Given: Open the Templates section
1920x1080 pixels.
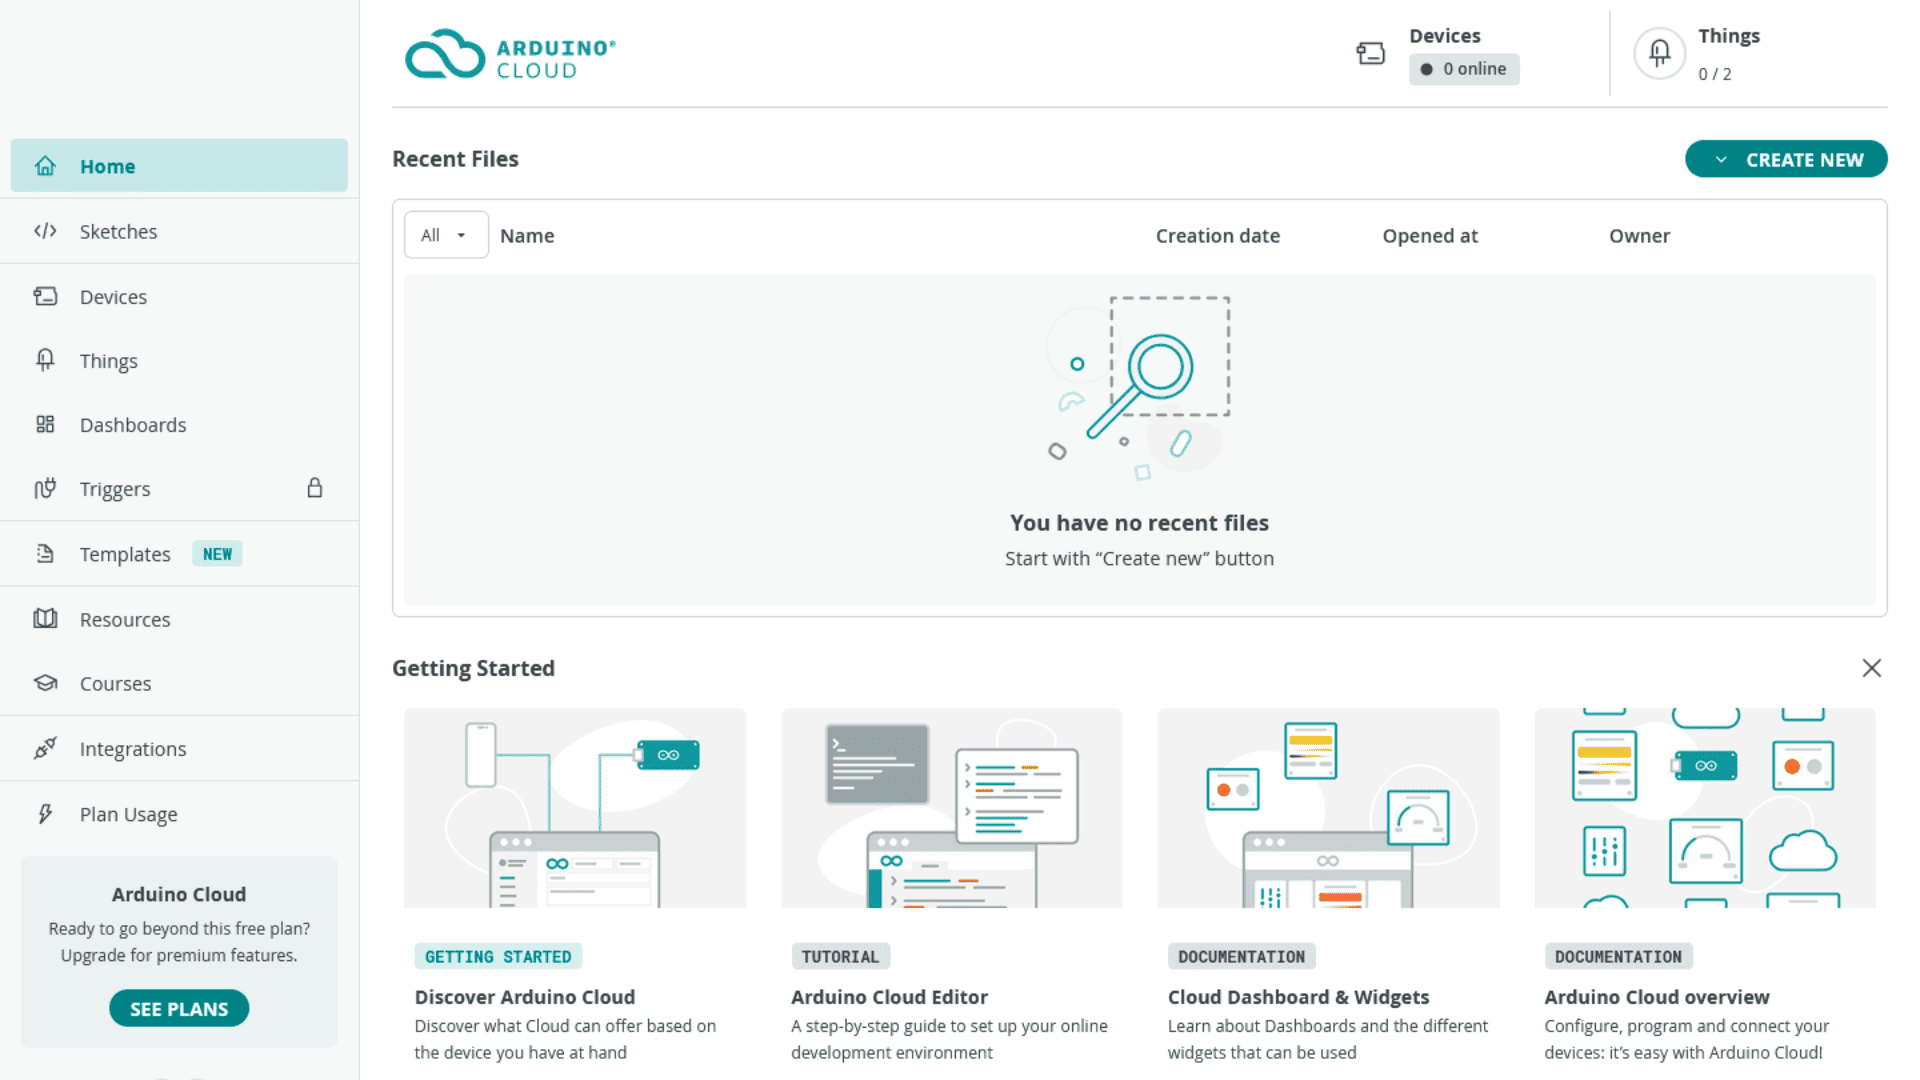Looking at the screenshot, I should coord(179,553).
